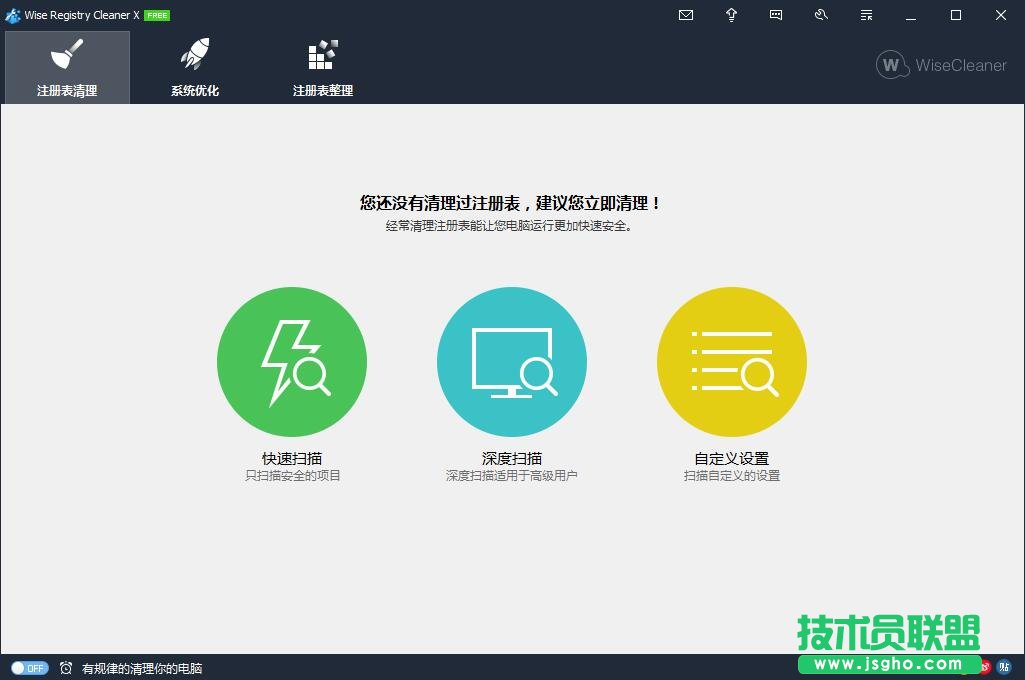This screenshot has height=680, width=1025.
Task: Click the FREE badge in the title bar
Action: (x=156, y=15)
